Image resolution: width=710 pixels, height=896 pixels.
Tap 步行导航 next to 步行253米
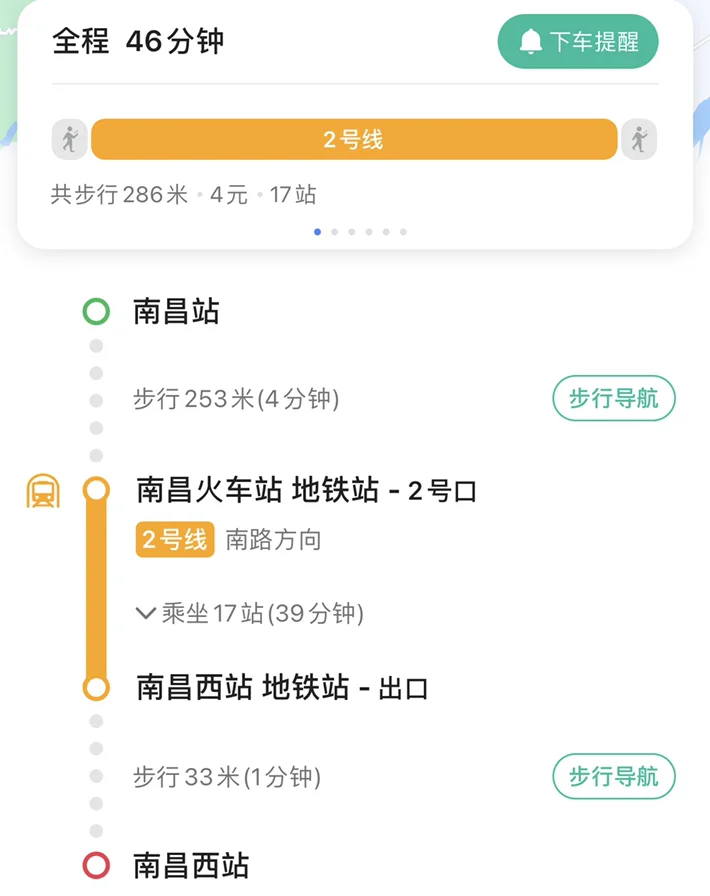pyautogui.click(x=613, y=398)
